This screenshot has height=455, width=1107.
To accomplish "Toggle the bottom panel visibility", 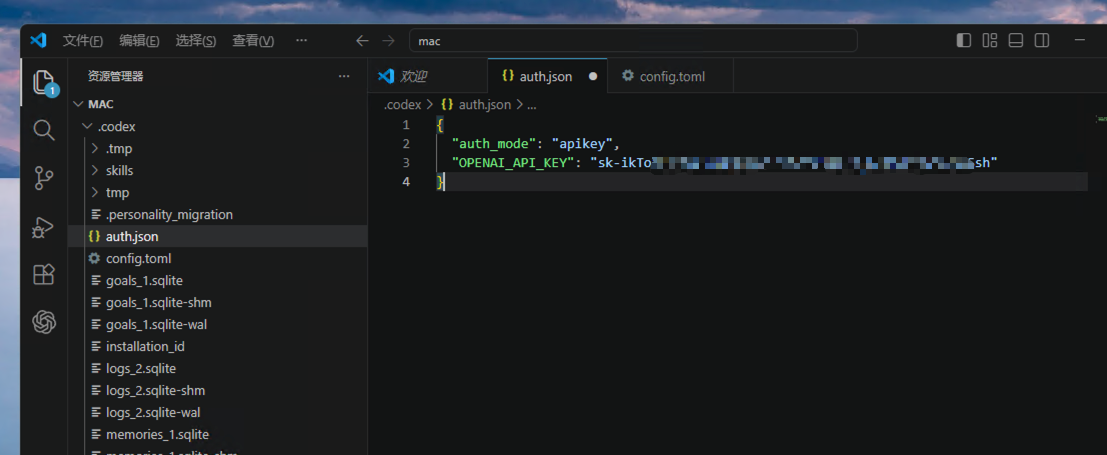I will [x=1016, y=40].
